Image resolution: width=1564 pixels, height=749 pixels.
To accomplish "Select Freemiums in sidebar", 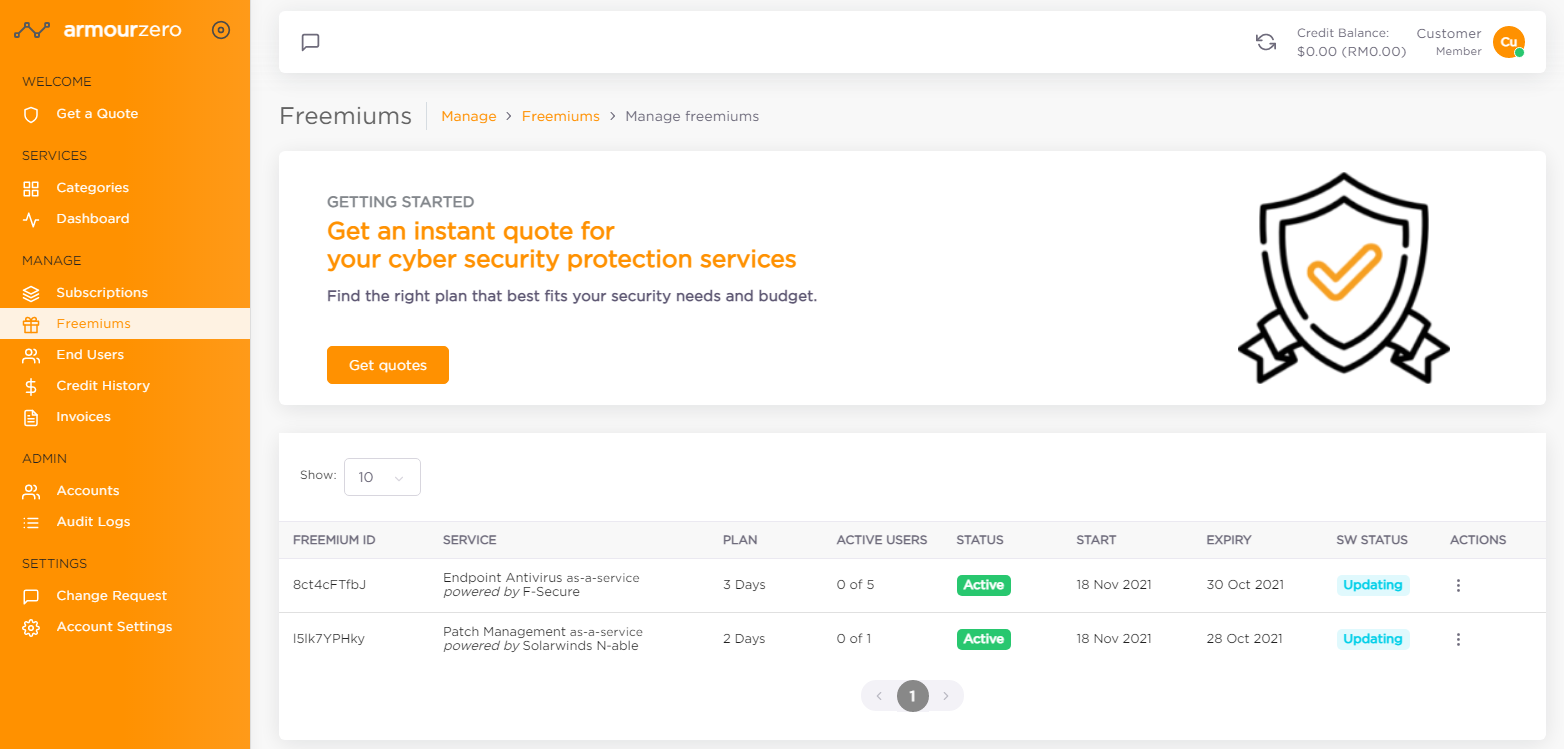I will point(125,324).
